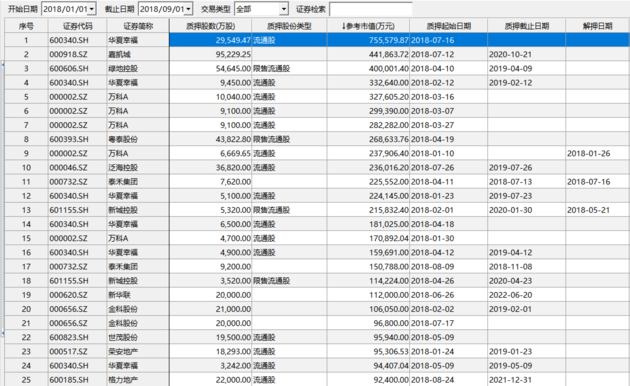Click the 181,025.00 market value cell
The image size is (630, 386).
pyautogui.click(x=368, y=224)
